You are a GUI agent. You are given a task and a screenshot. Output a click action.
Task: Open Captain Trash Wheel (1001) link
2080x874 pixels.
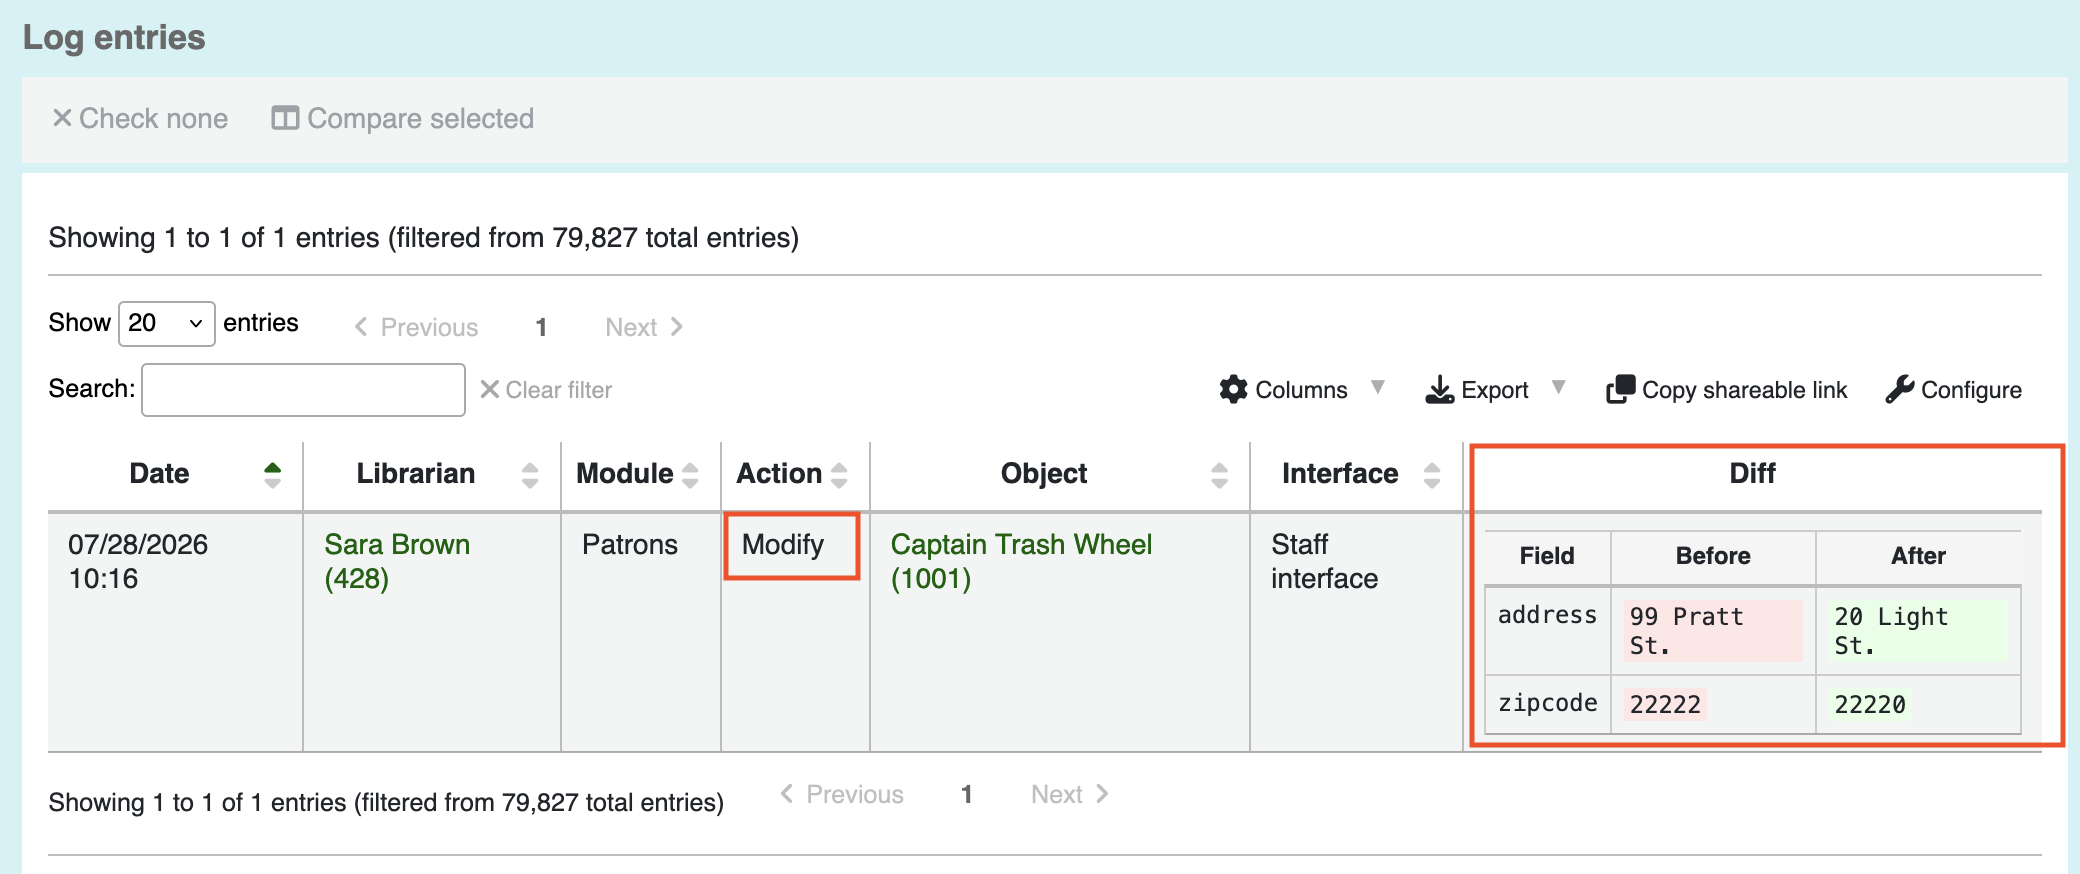tap(1021, 561)
